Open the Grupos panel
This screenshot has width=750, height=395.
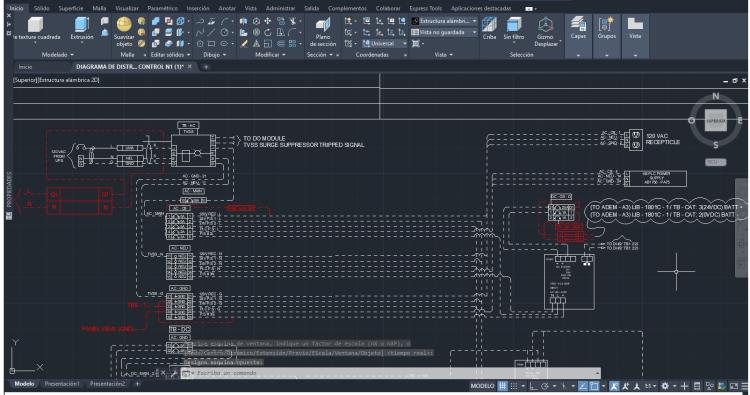pos(607,29)
